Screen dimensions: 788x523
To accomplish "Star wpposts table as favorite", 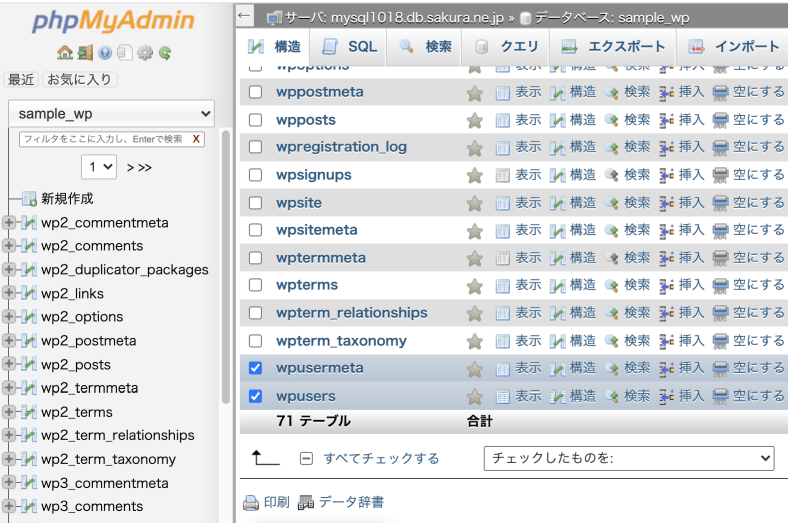I will coord(474,120).
